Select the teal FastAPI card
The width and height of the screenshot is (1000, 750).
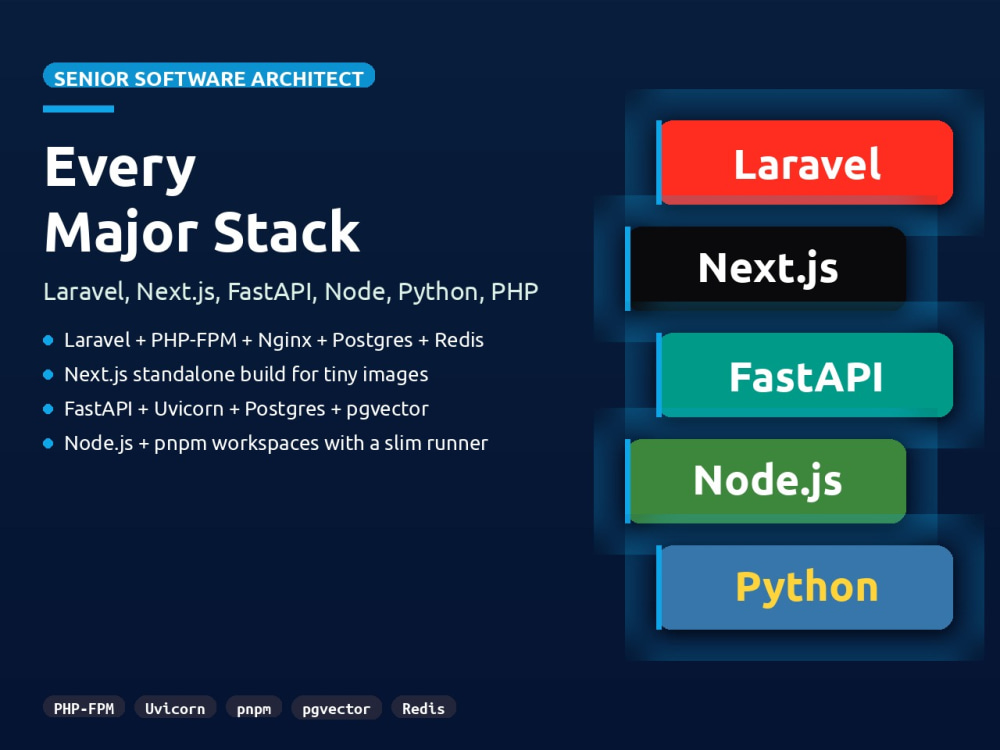click(x=805, y=375)
